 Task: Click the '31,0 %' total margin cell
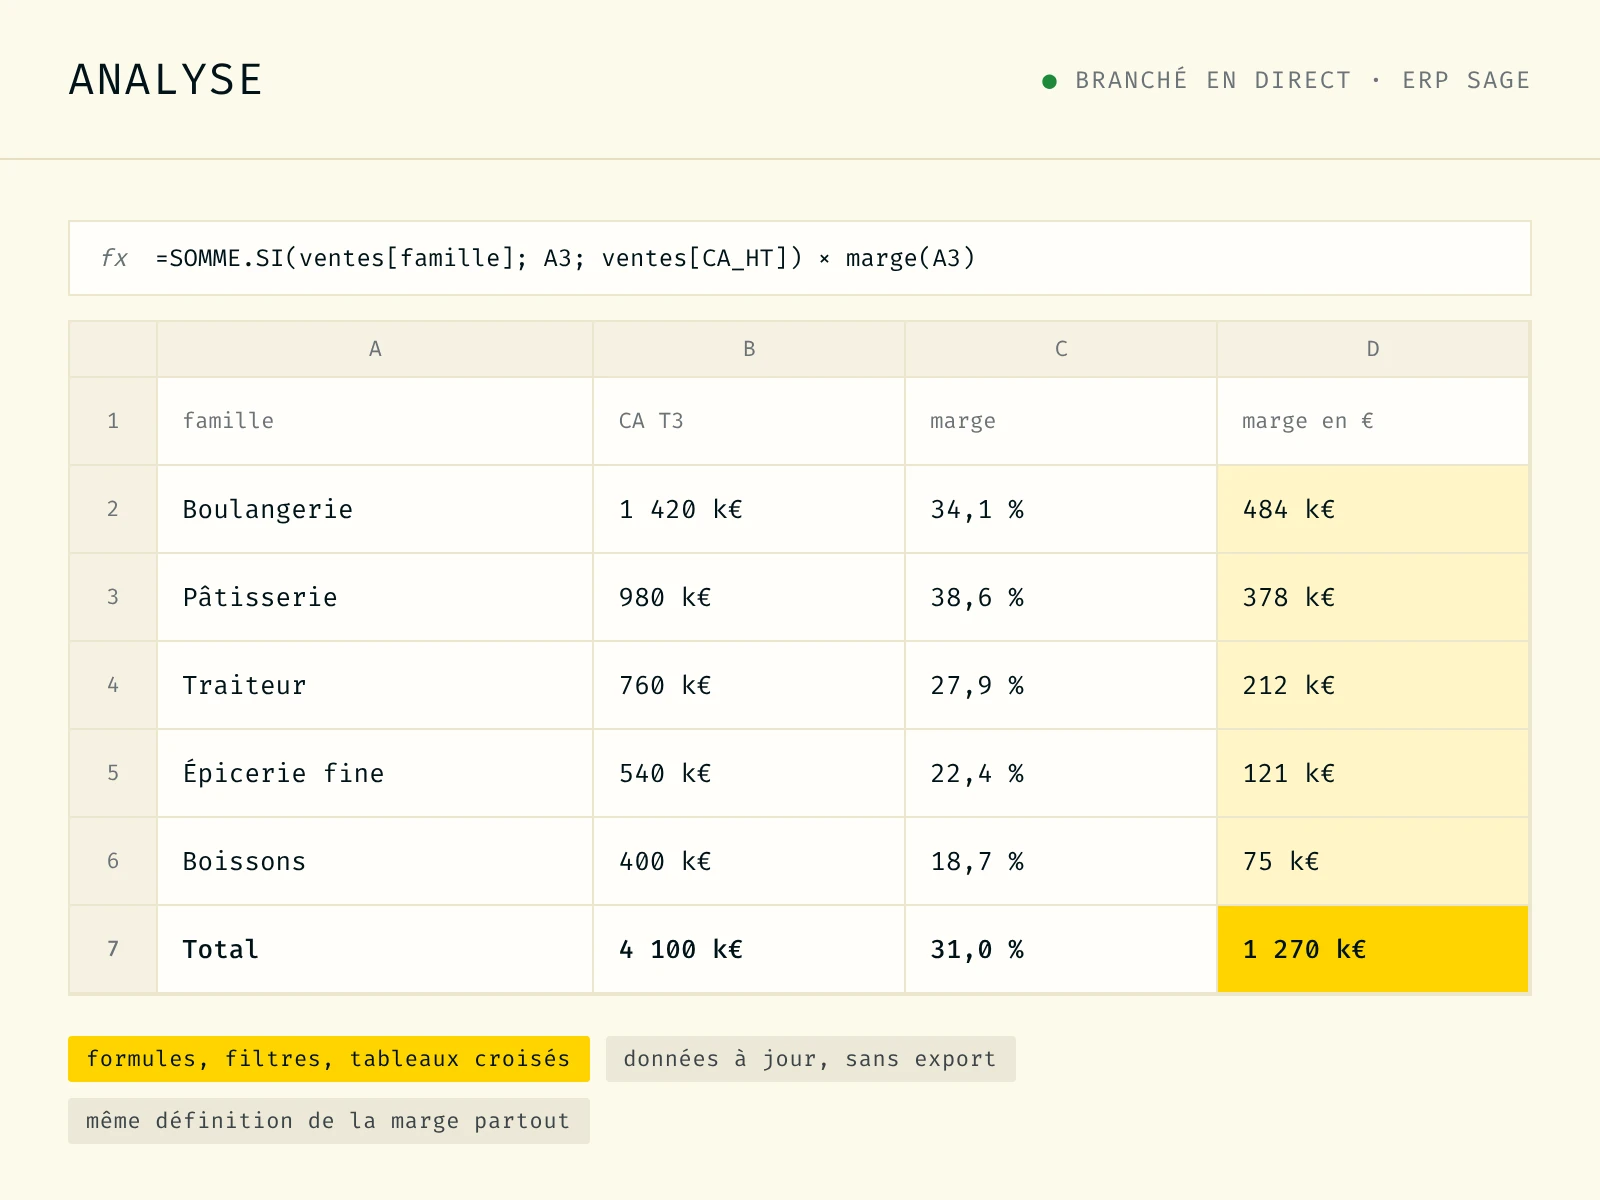pos(1061,949)
